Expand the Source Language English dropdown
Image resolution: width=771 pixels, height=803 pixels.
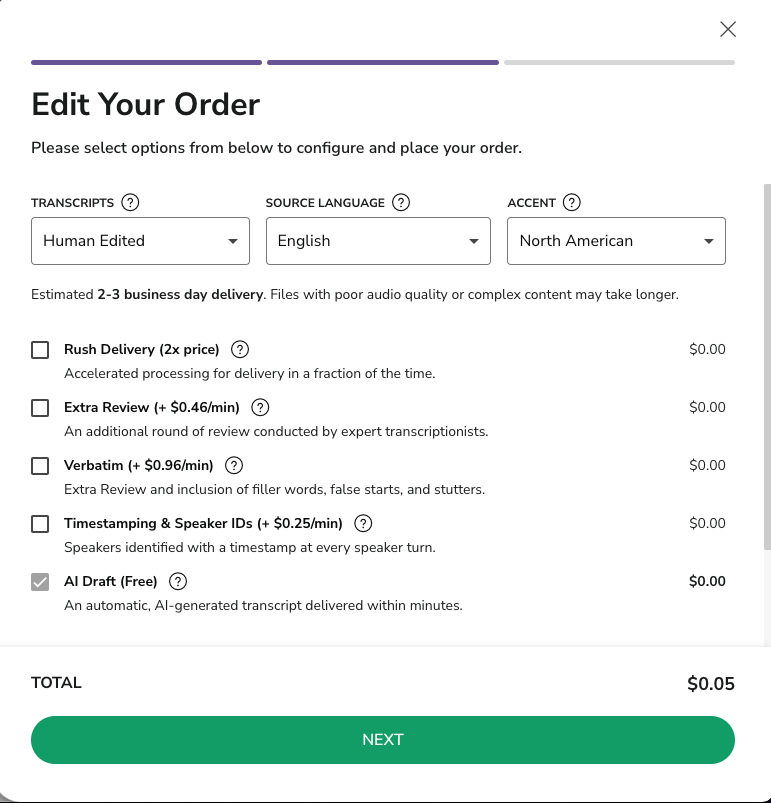click(378, 241)
